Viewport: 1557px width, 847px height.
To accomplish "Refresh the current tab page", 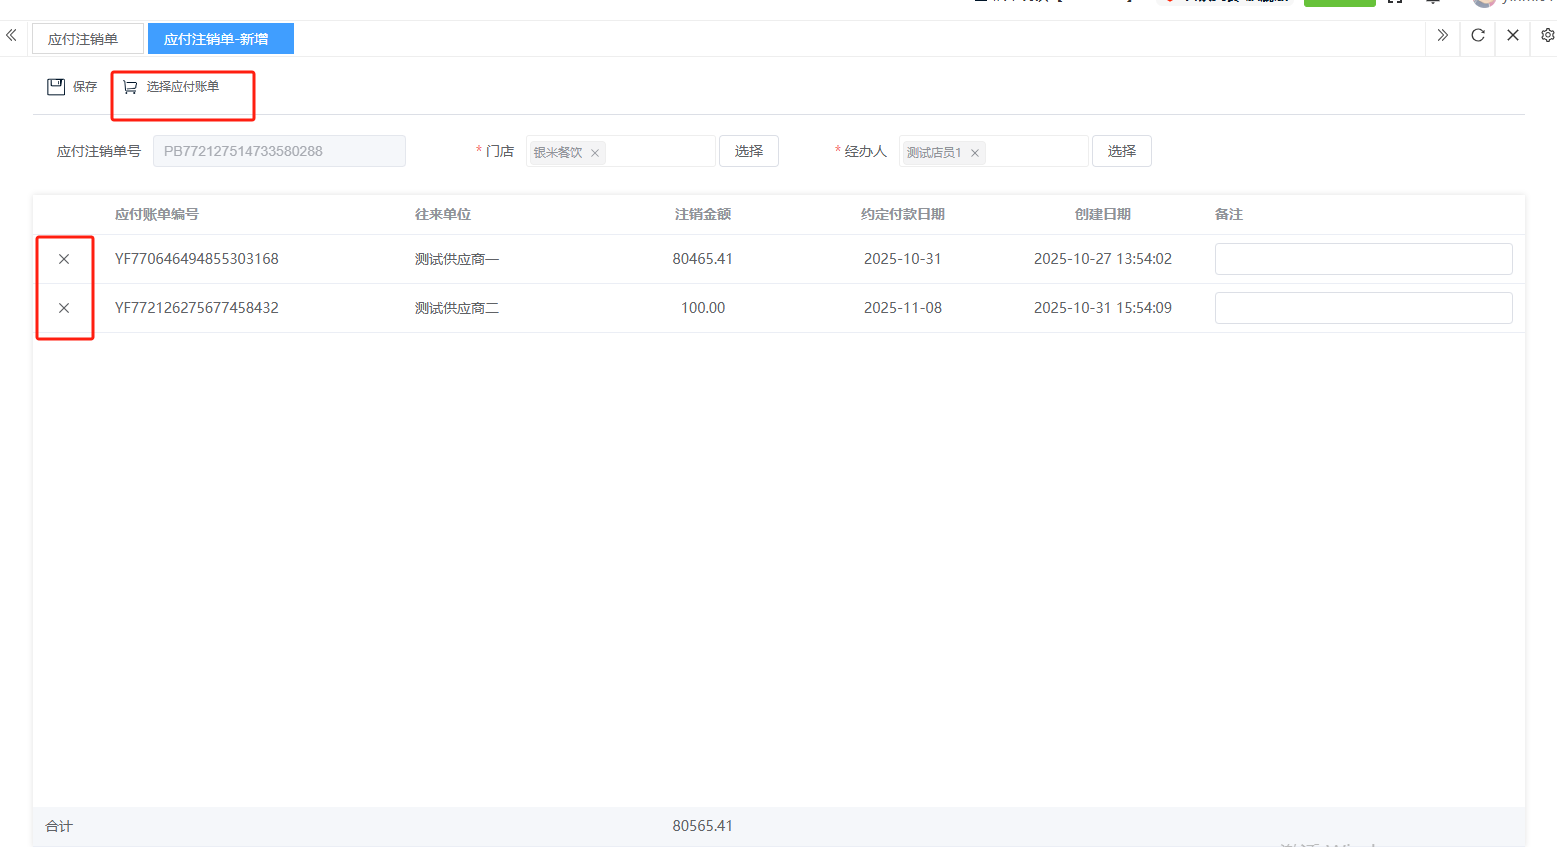I will [x=1477, y=36].
